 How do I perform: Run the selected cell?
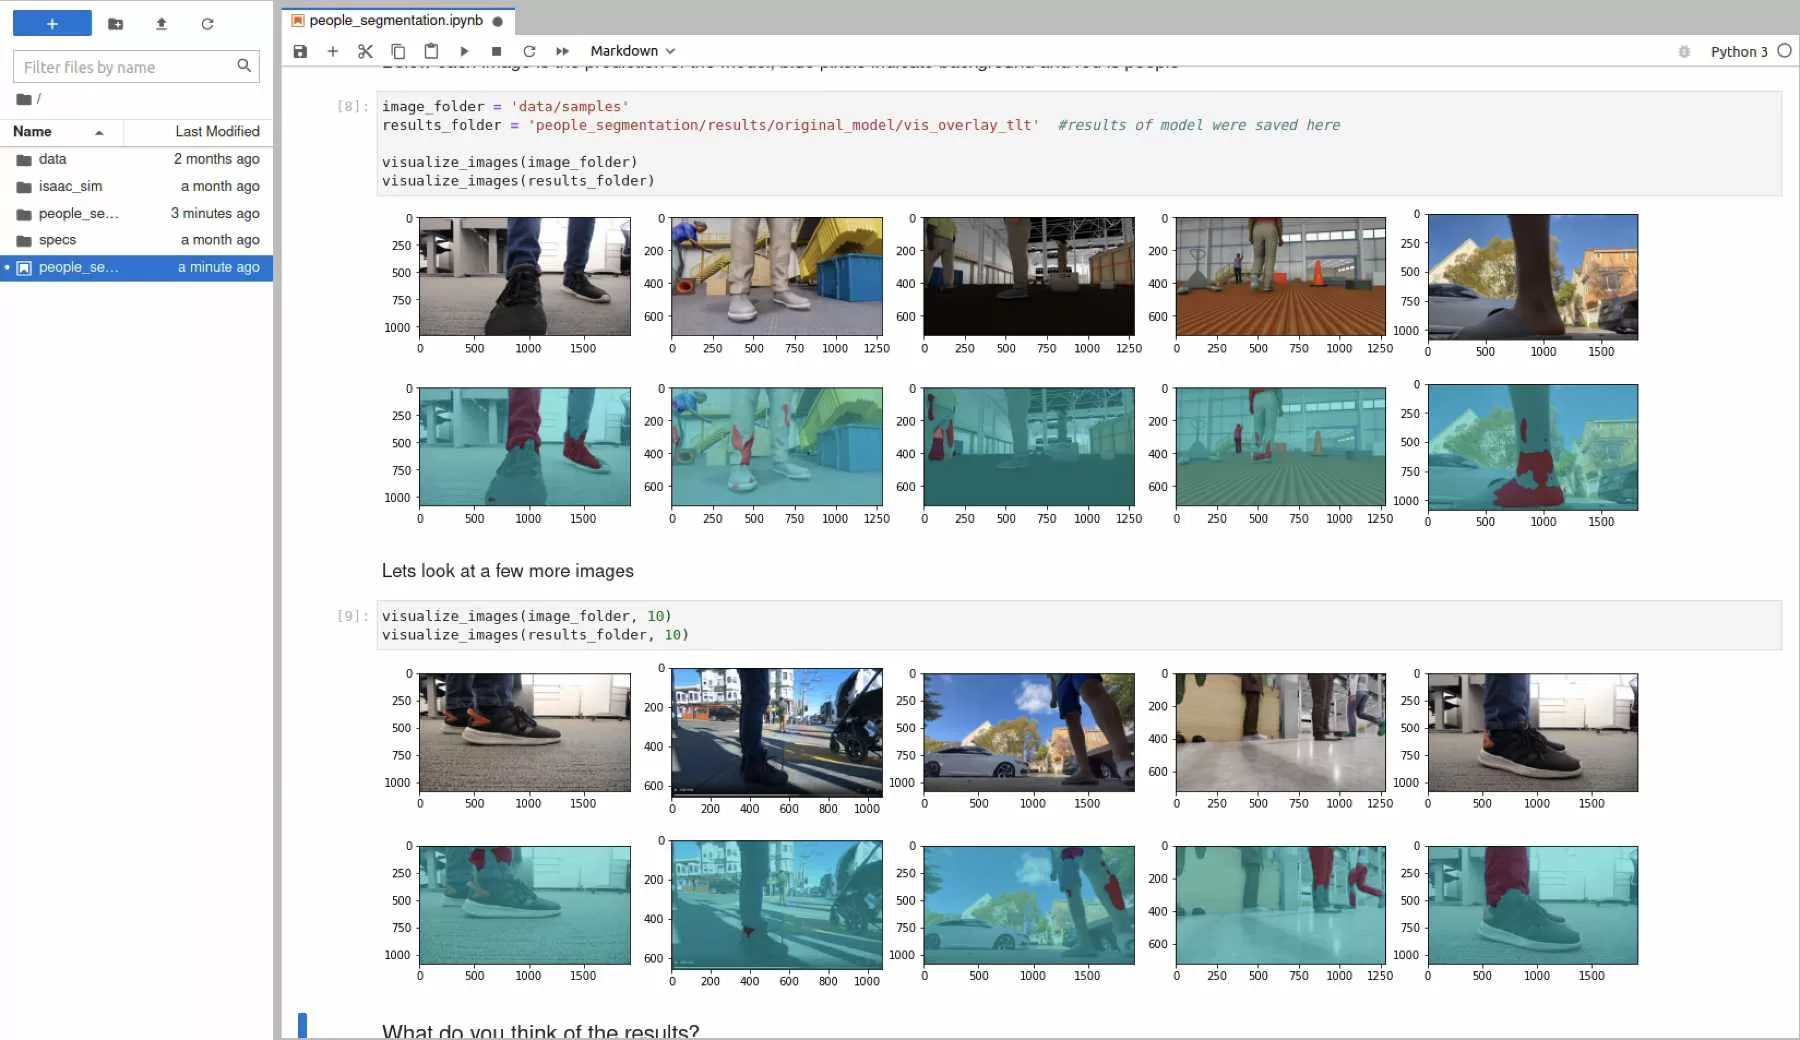(464, 51)
